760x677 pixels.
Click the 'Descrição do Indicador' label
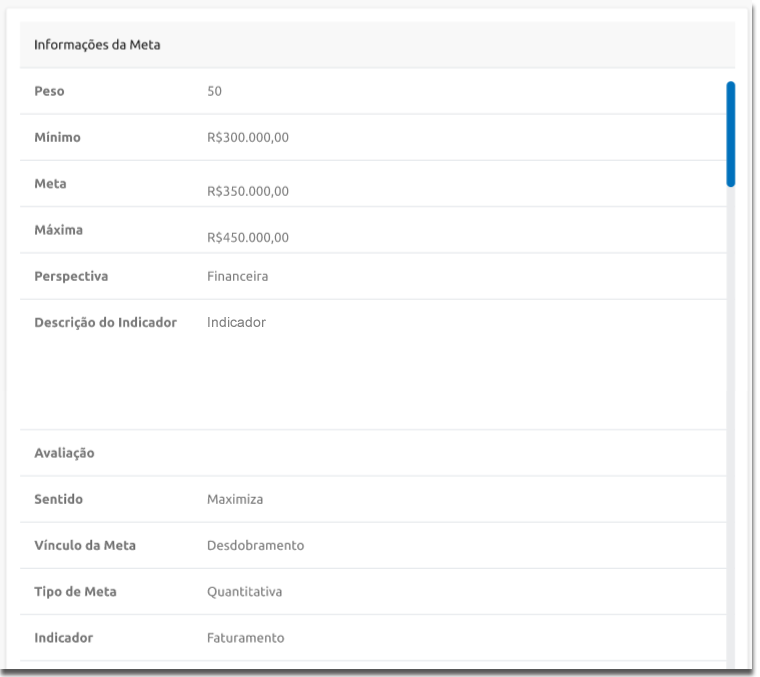(x=105, y=322)
